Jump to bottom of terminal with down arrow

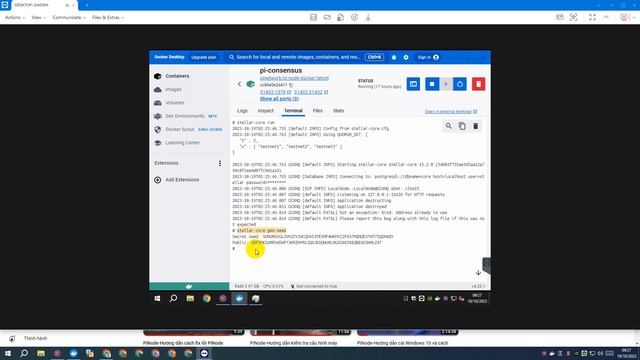click(478, 272)
